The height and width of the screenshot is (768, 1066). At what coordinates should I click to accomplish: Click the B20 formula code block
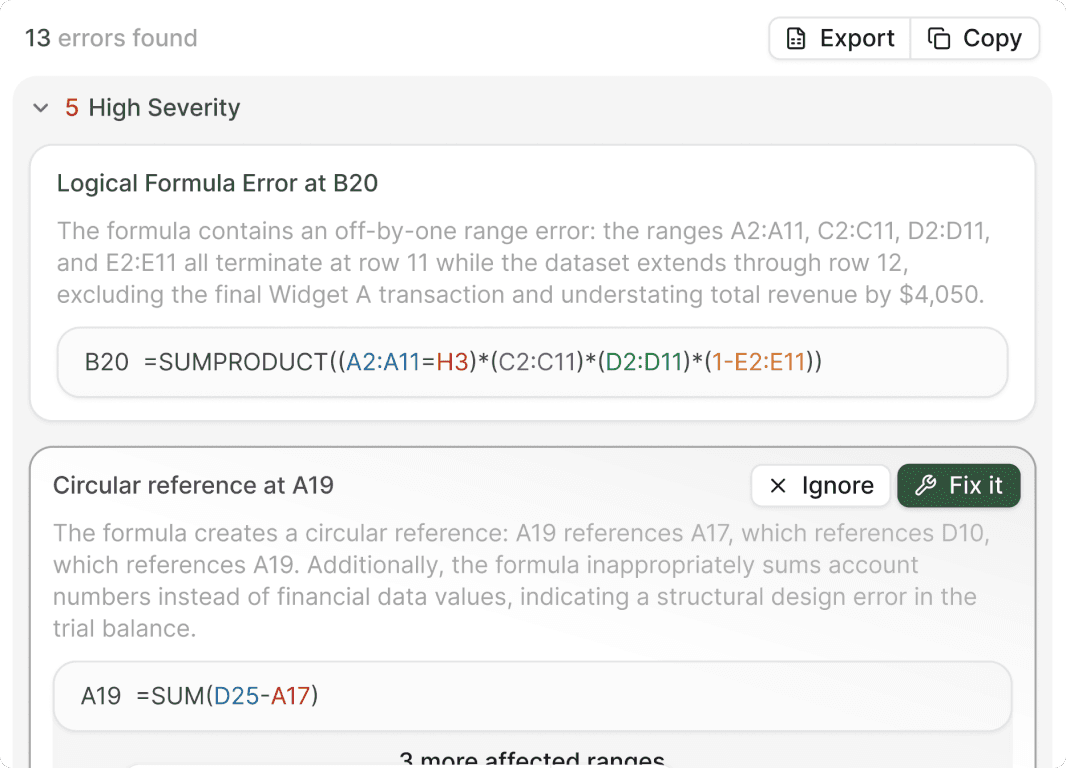533,362
